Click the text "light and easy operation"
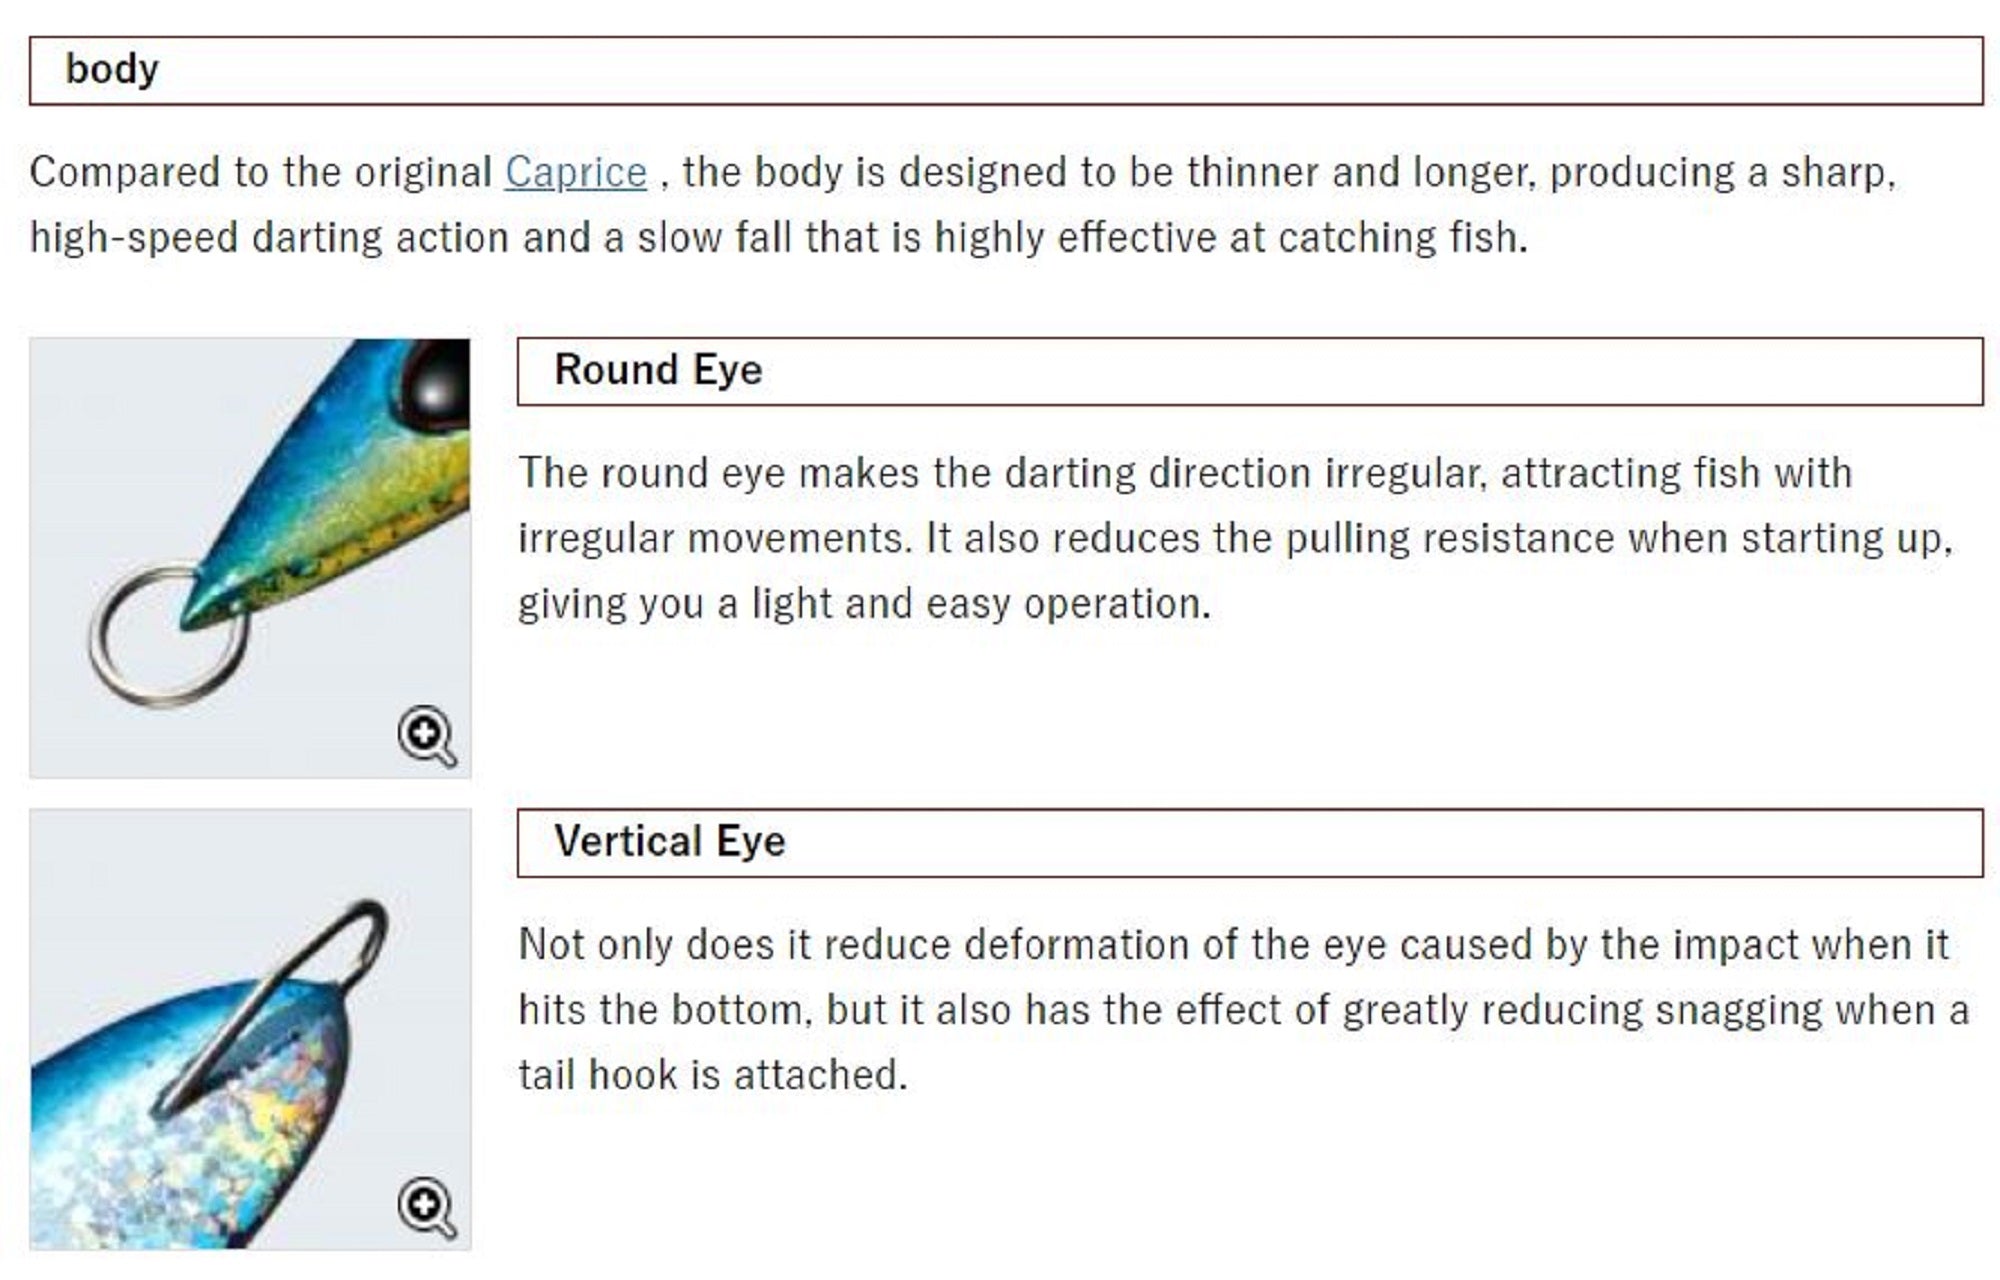 (980, 604)
